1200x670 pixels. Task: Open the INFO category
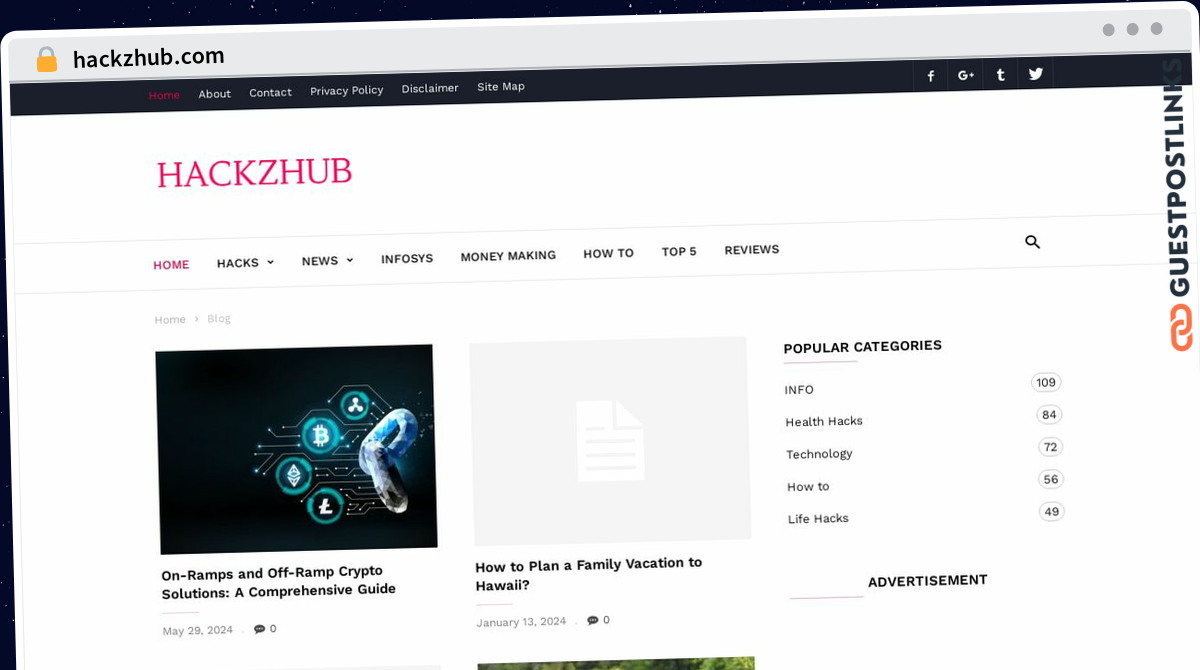(799, 390)
